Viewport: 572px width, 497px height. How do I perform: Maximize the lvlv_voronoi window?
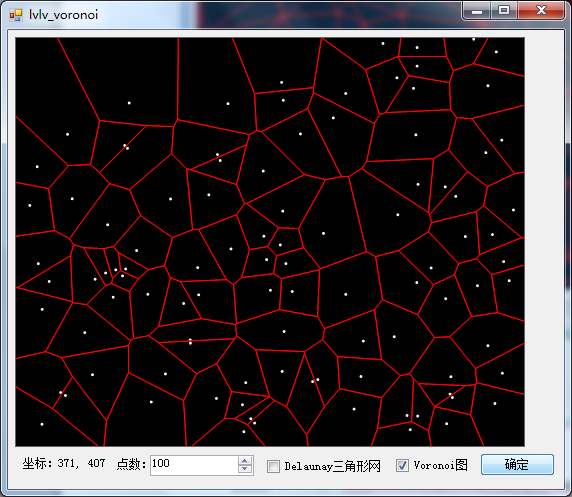pyautogui.click(x=504, y=10)
